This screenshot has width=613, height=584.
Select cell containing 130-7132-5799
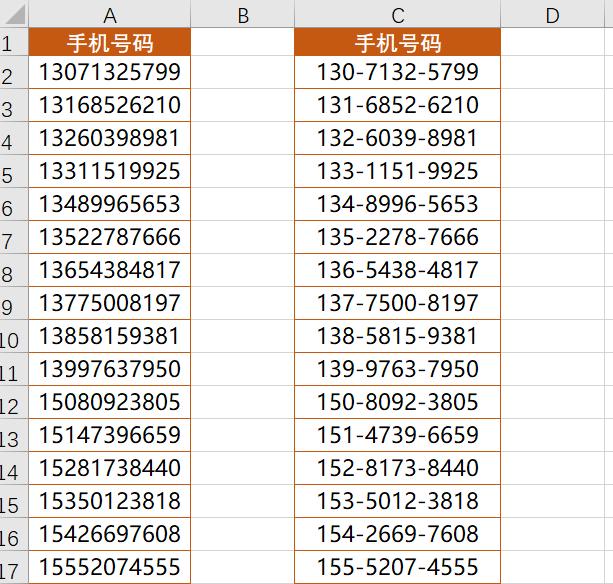click(397, 72)
